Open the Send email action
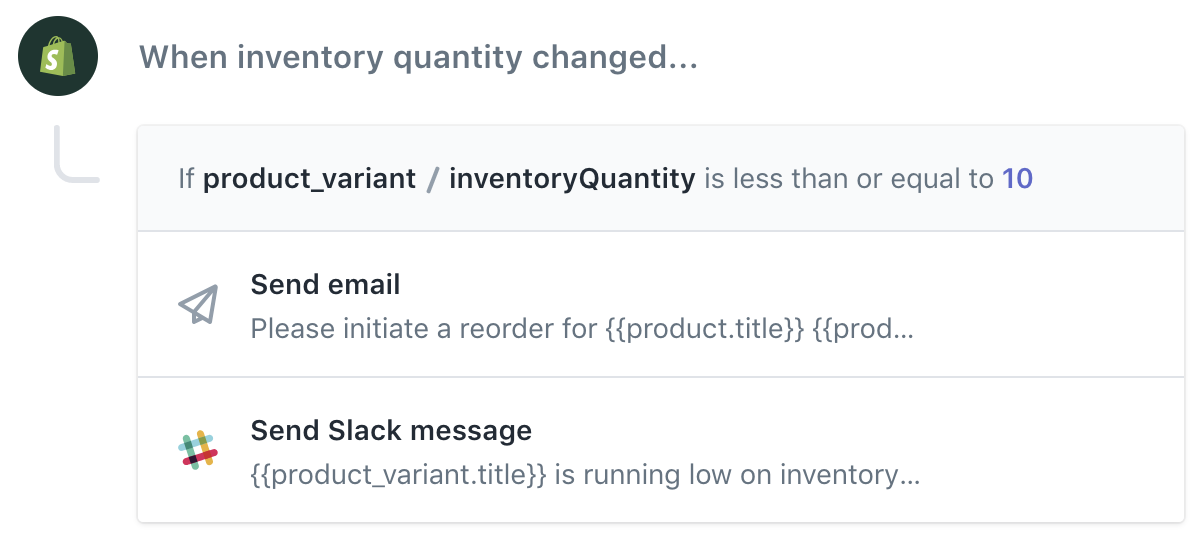This screenshot has width=1204, height=540. point(660,305)
